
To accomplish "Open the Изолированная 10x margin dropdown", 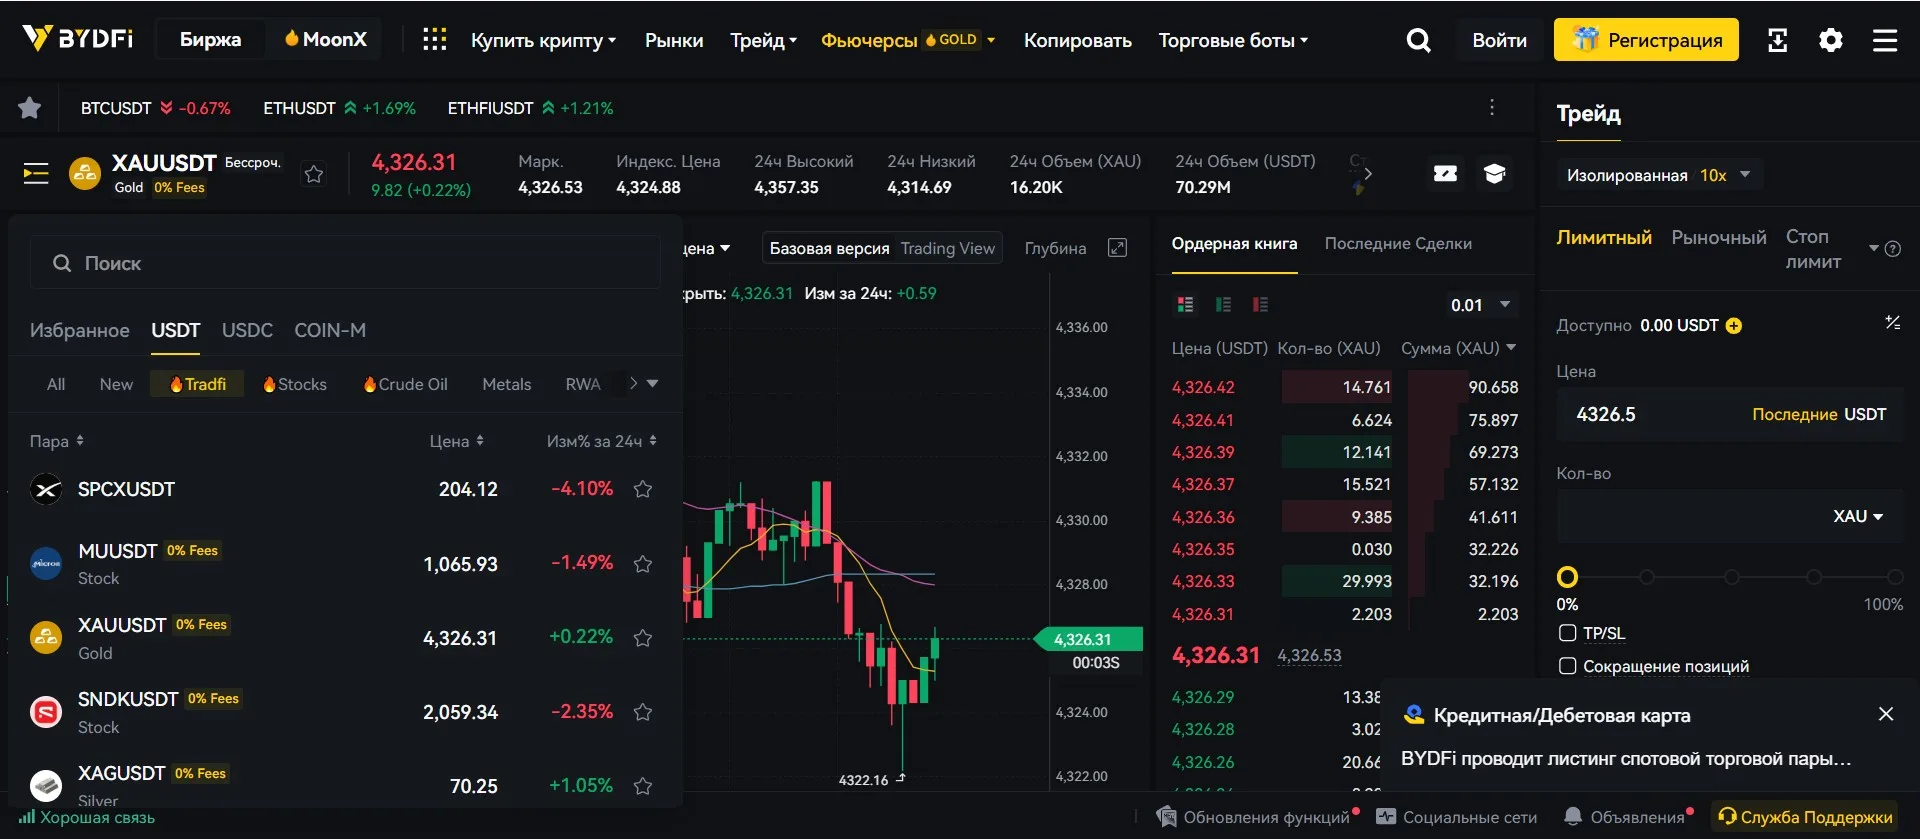I will (x=1658, y=175).
